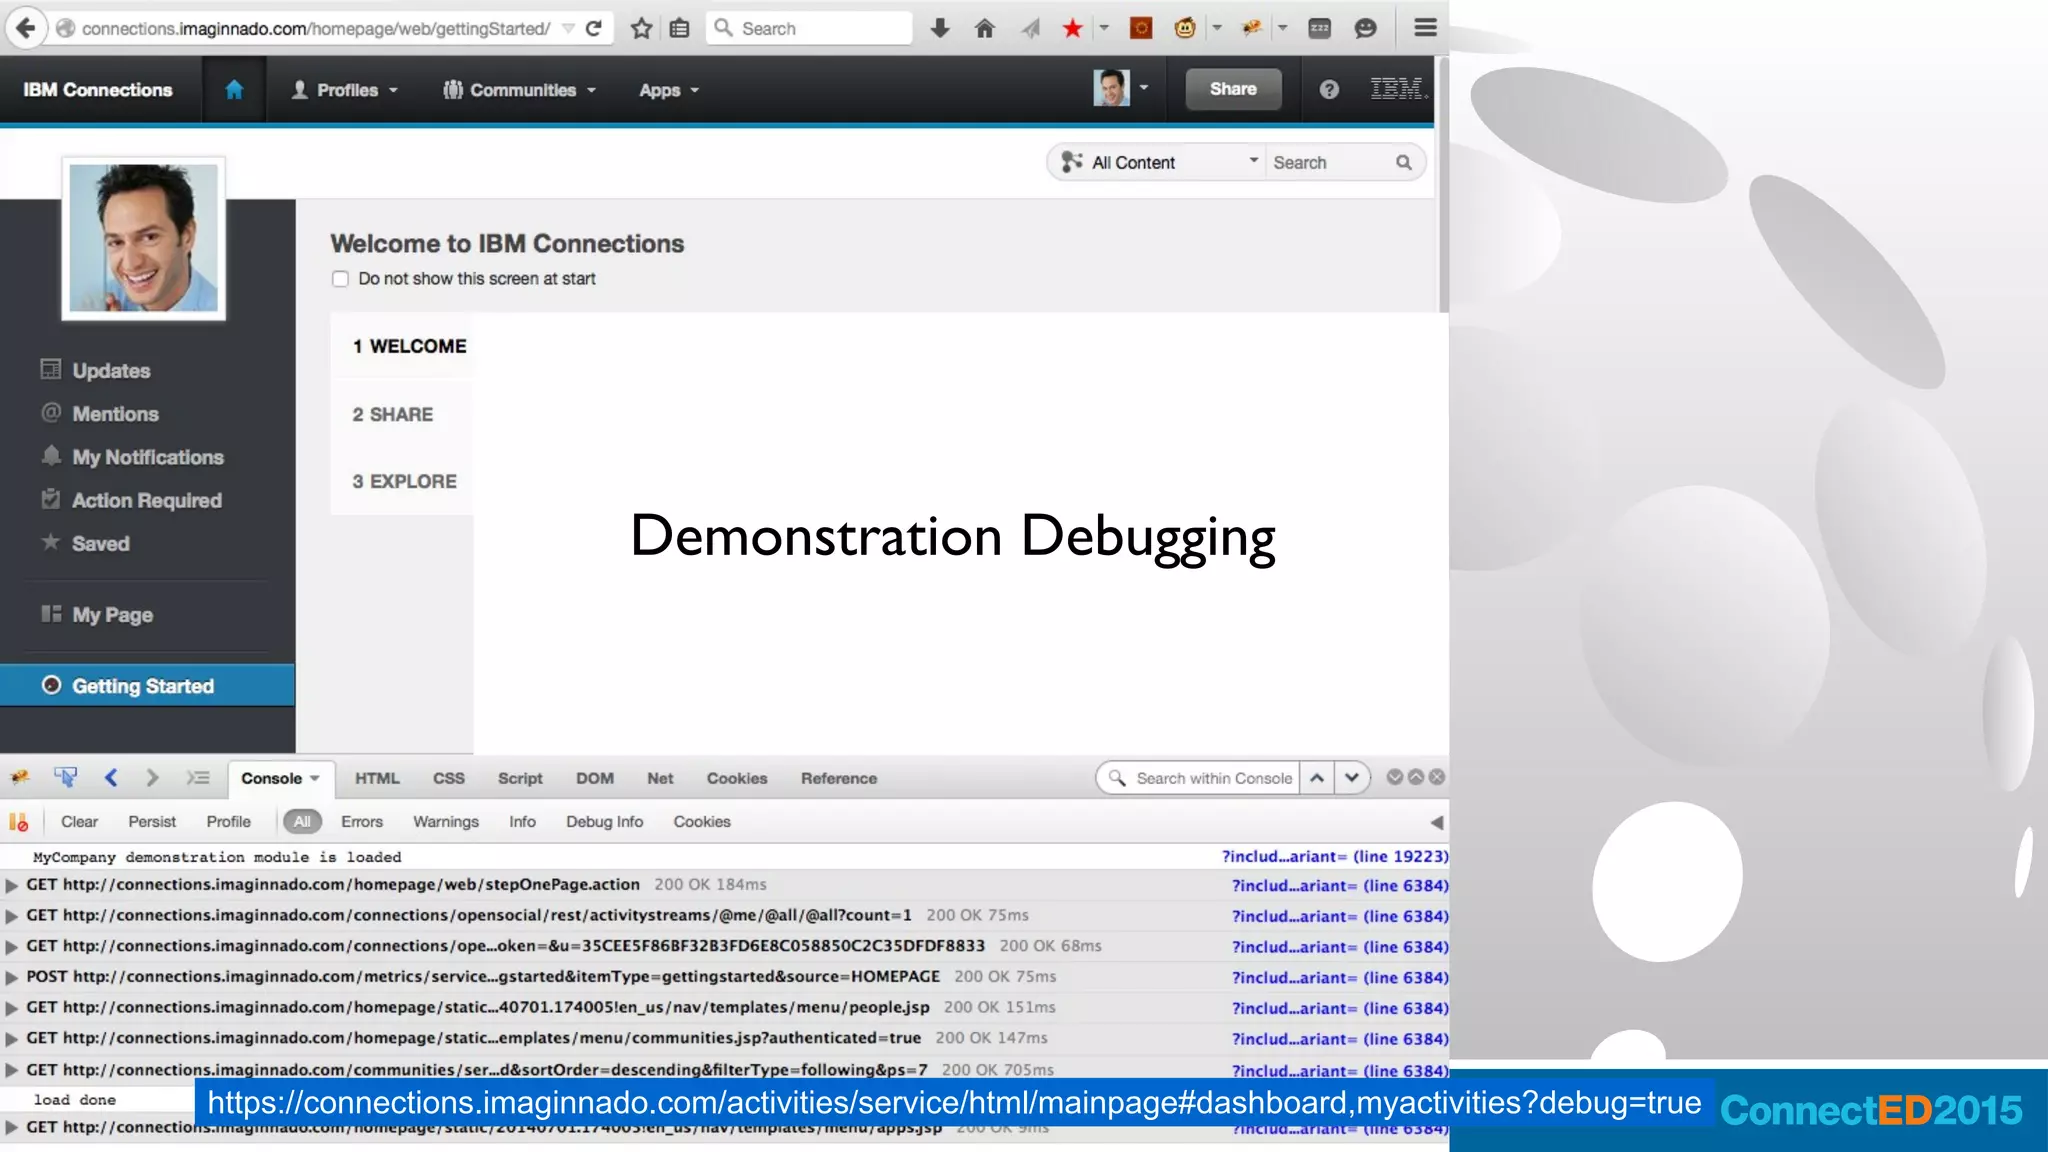
Task: Toggle Firebug command line icon
Action: tap(198, 778)
